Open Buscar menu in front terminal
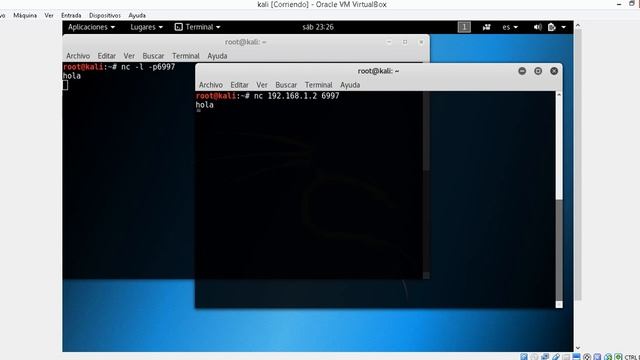Screen dimensions: 640x360 tap(286, 85)
